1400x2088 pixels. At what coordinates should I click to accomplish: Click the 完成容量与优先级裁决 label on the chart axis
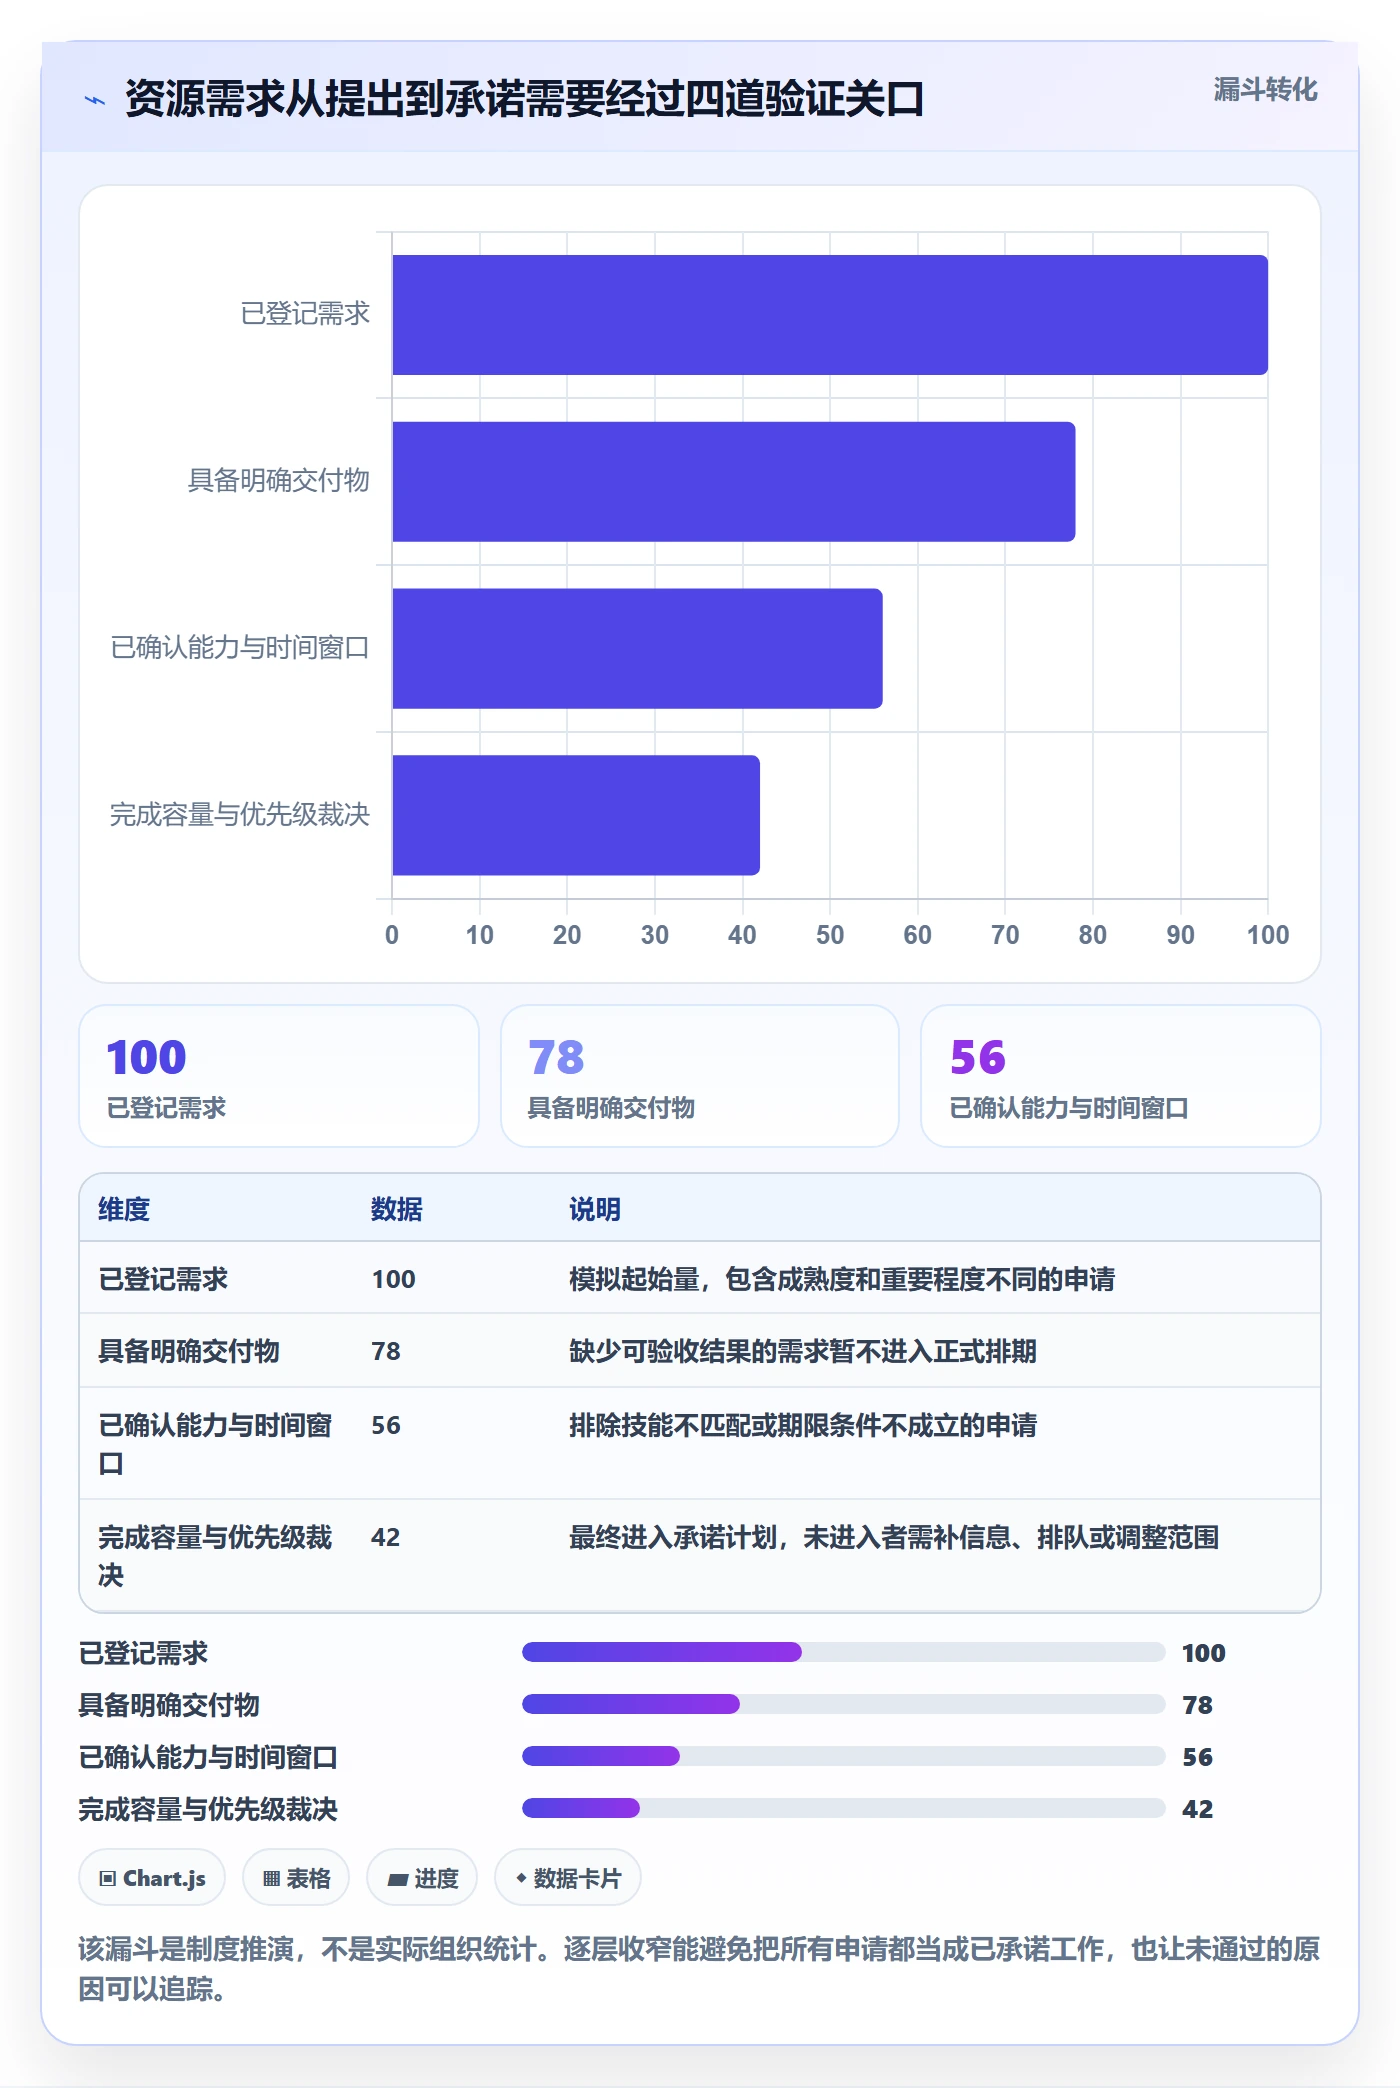pos(240,815)
